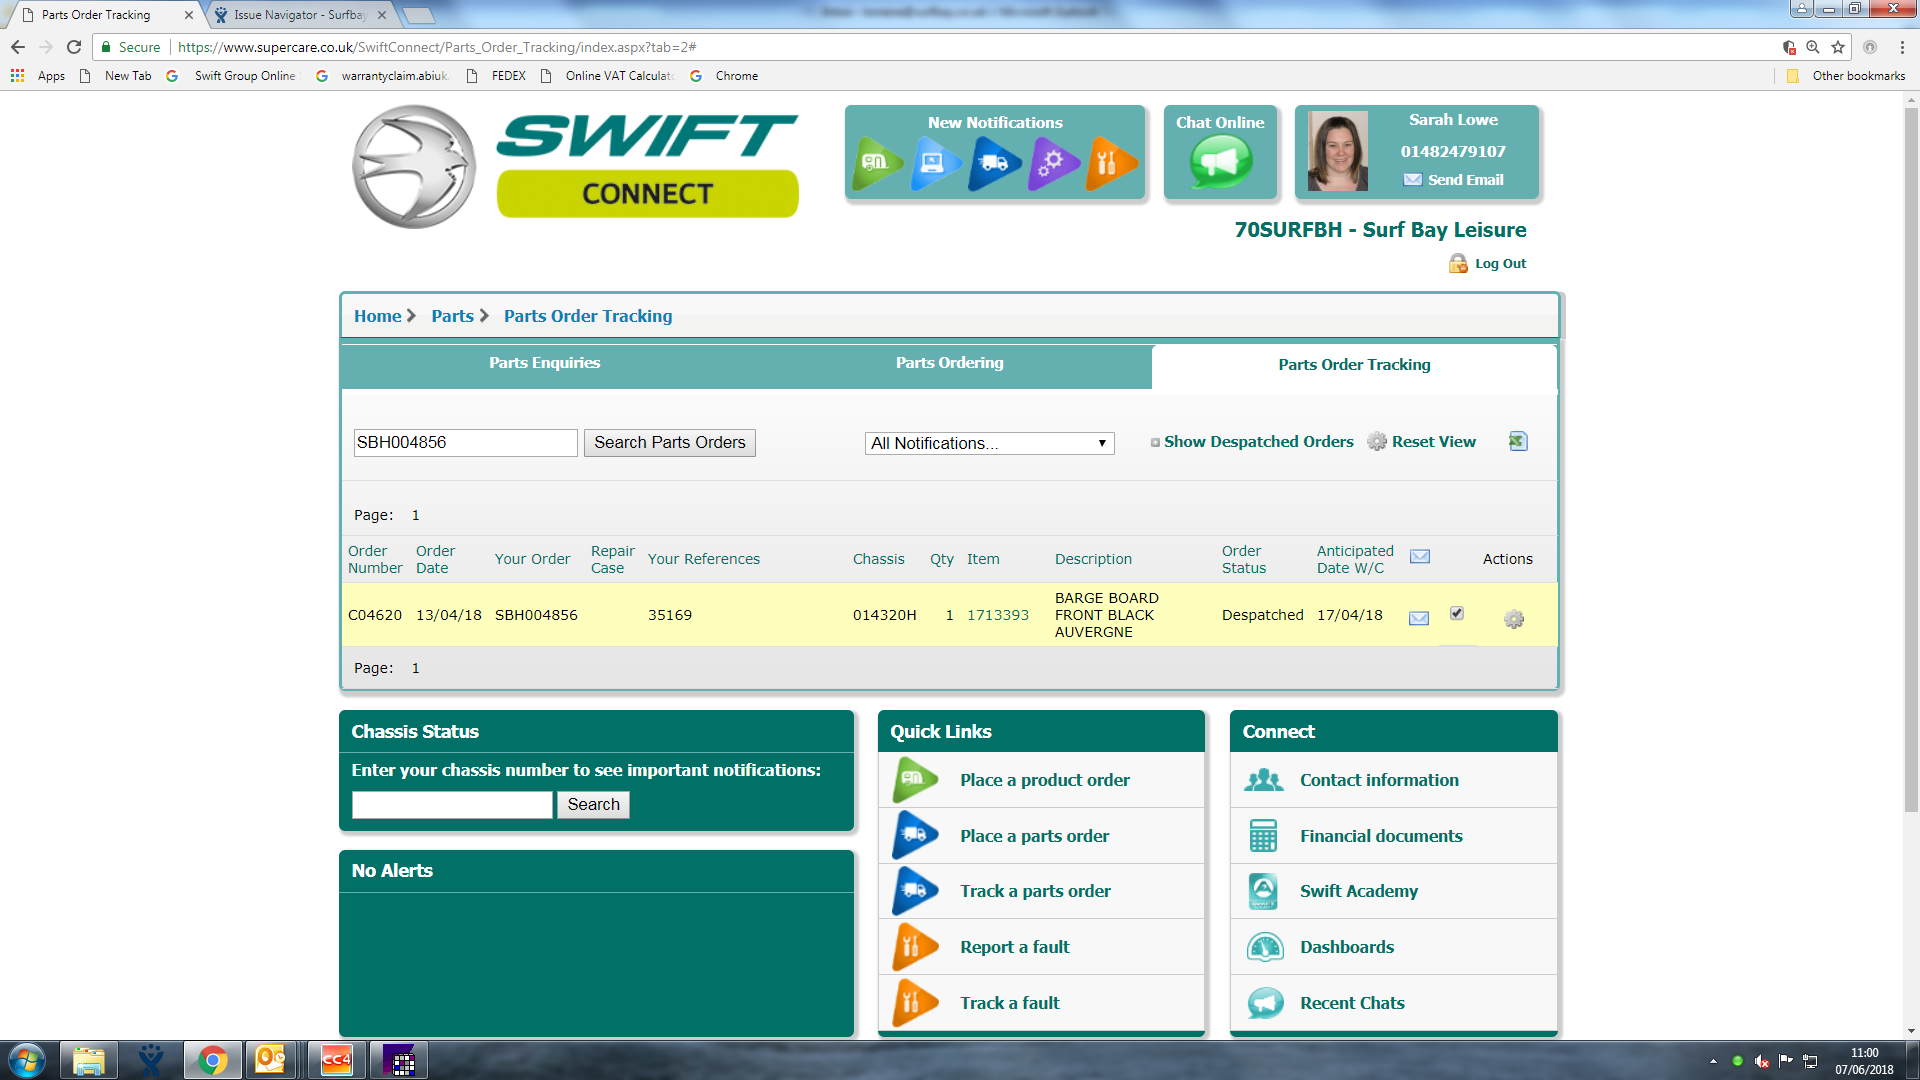The height and width of the screenshot is (1080, 1920).
Task: Toggle the checkbox in order C04620 row
Action: [x=1456, y=614]
